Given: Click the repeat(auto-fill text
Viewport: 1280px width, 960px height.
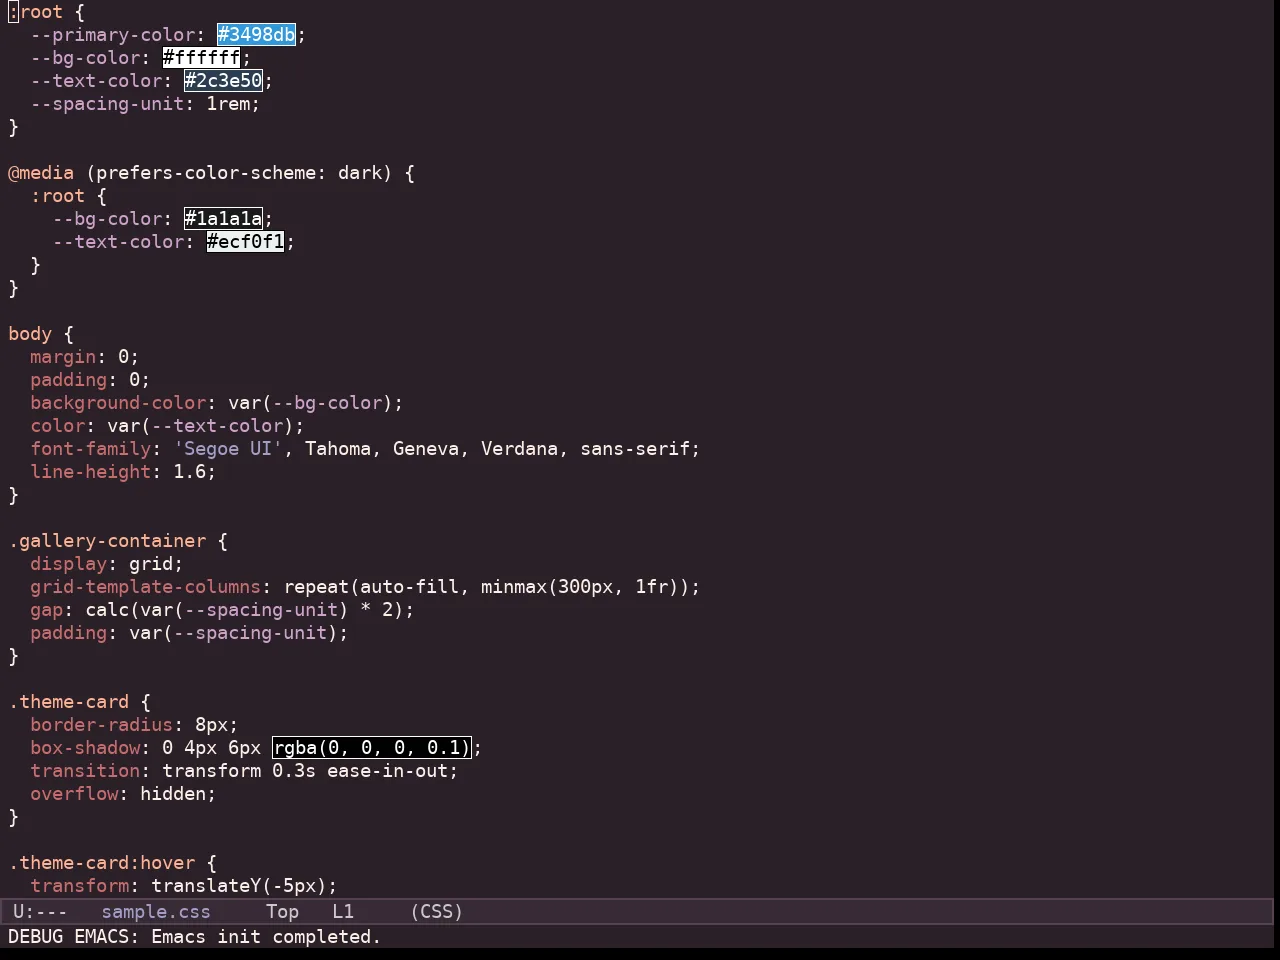Looking at the screenshot, I should pyautogui.click(x=371, y=587).
